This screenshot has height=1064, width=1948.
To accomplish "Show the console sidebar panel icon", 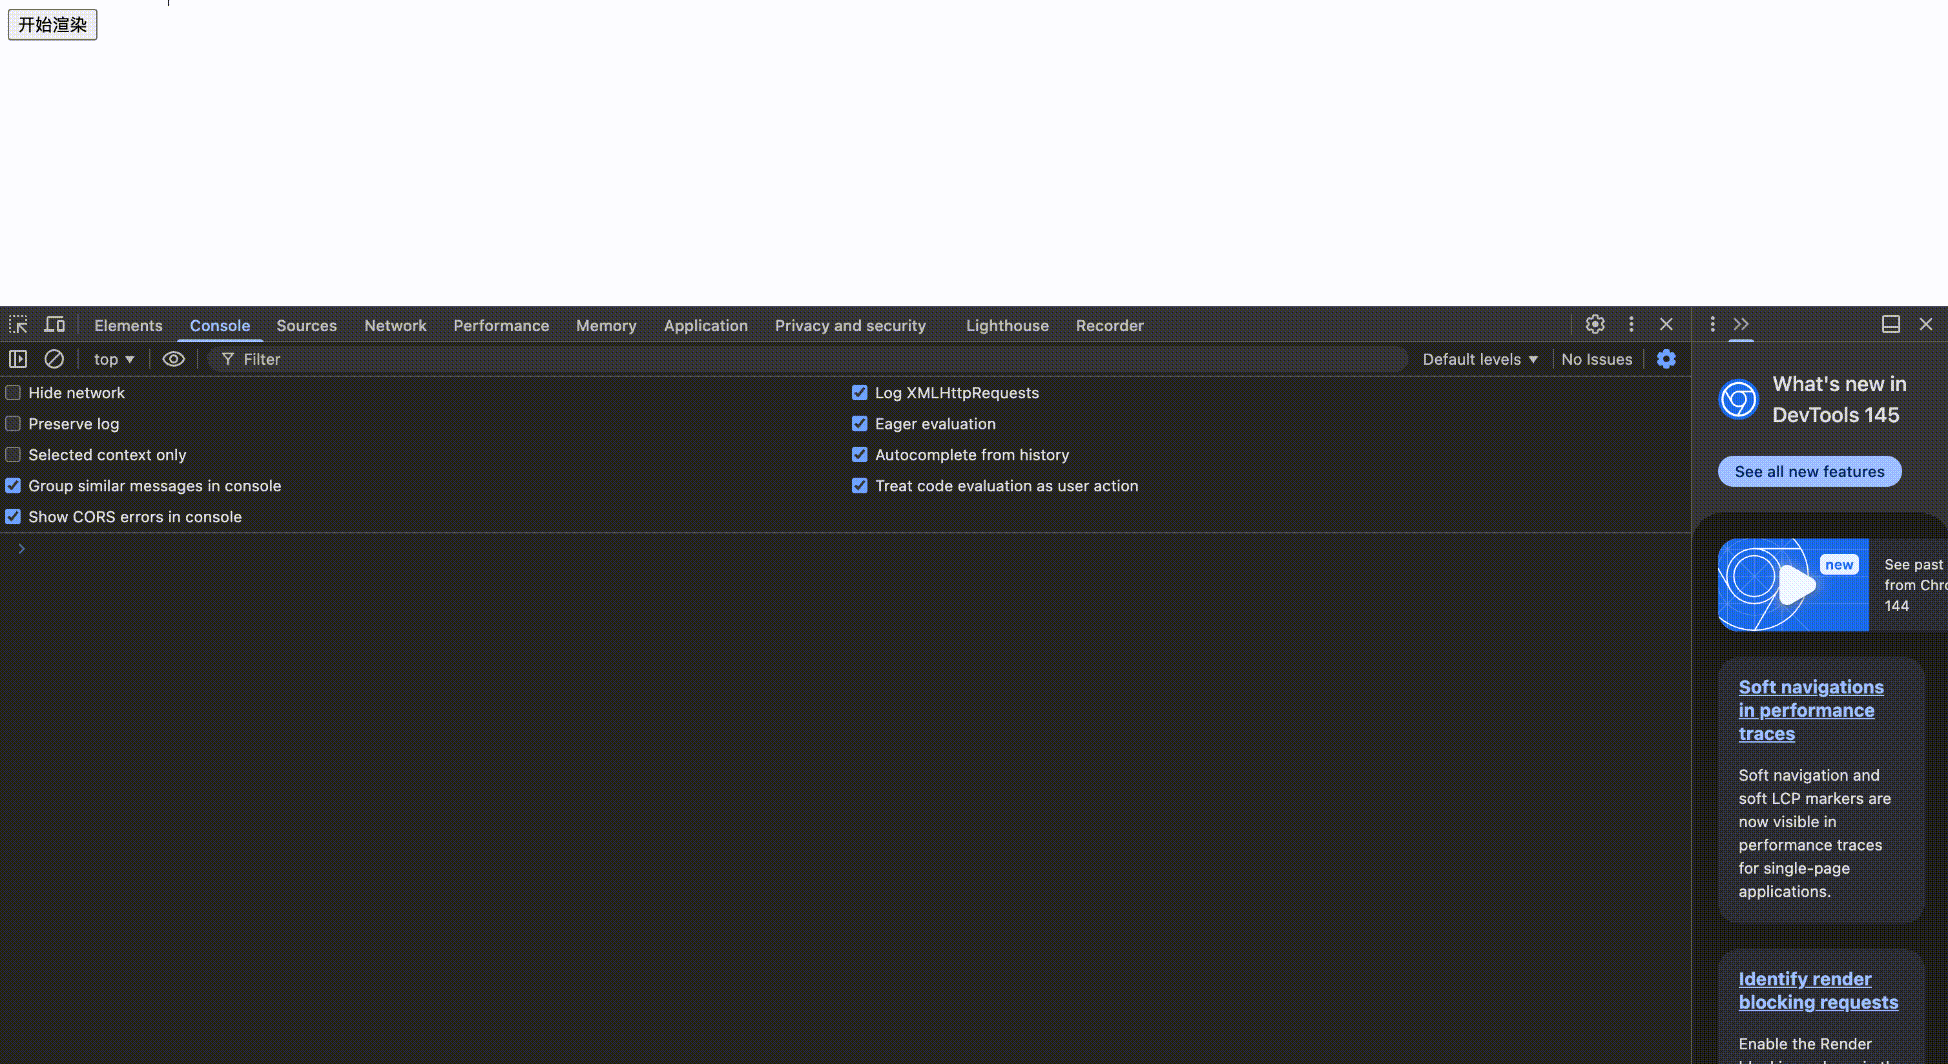I will (18, 359).
